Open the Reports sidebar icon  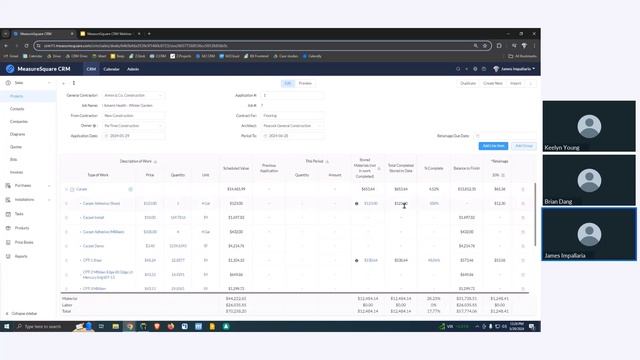(x=8, y=256)
